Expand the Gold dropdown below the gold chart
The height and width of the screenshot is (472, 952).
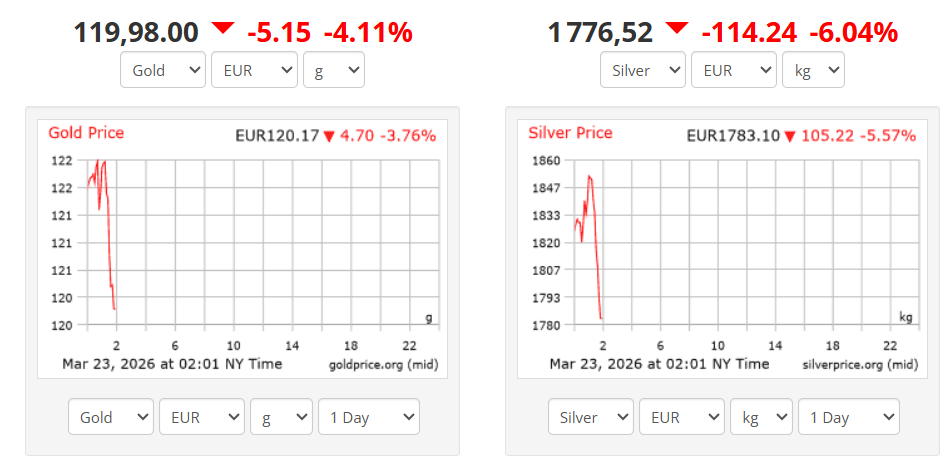[111, 417]
